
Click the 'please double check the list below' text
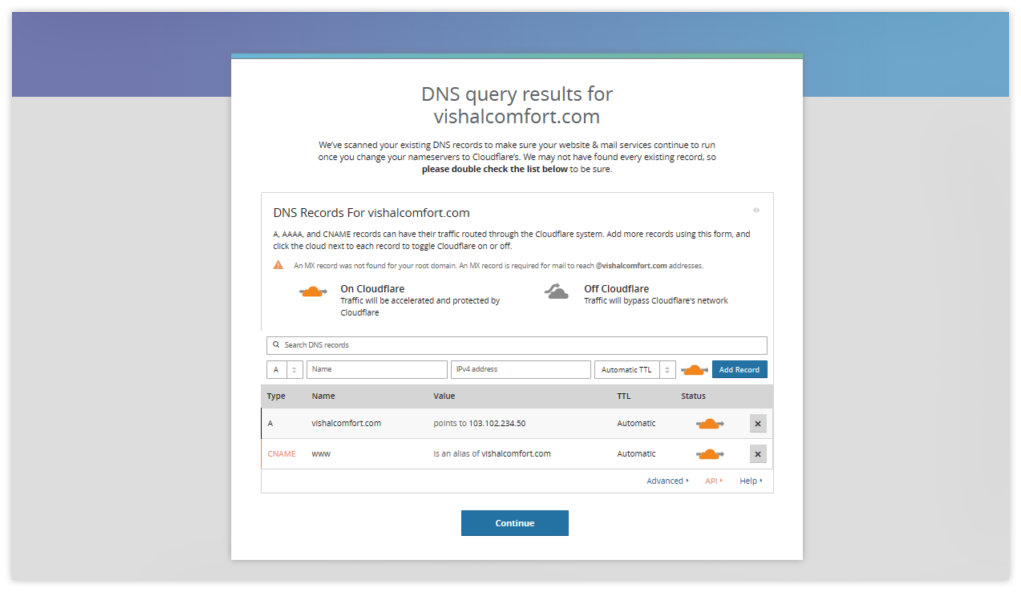click(x=495, y=169)
